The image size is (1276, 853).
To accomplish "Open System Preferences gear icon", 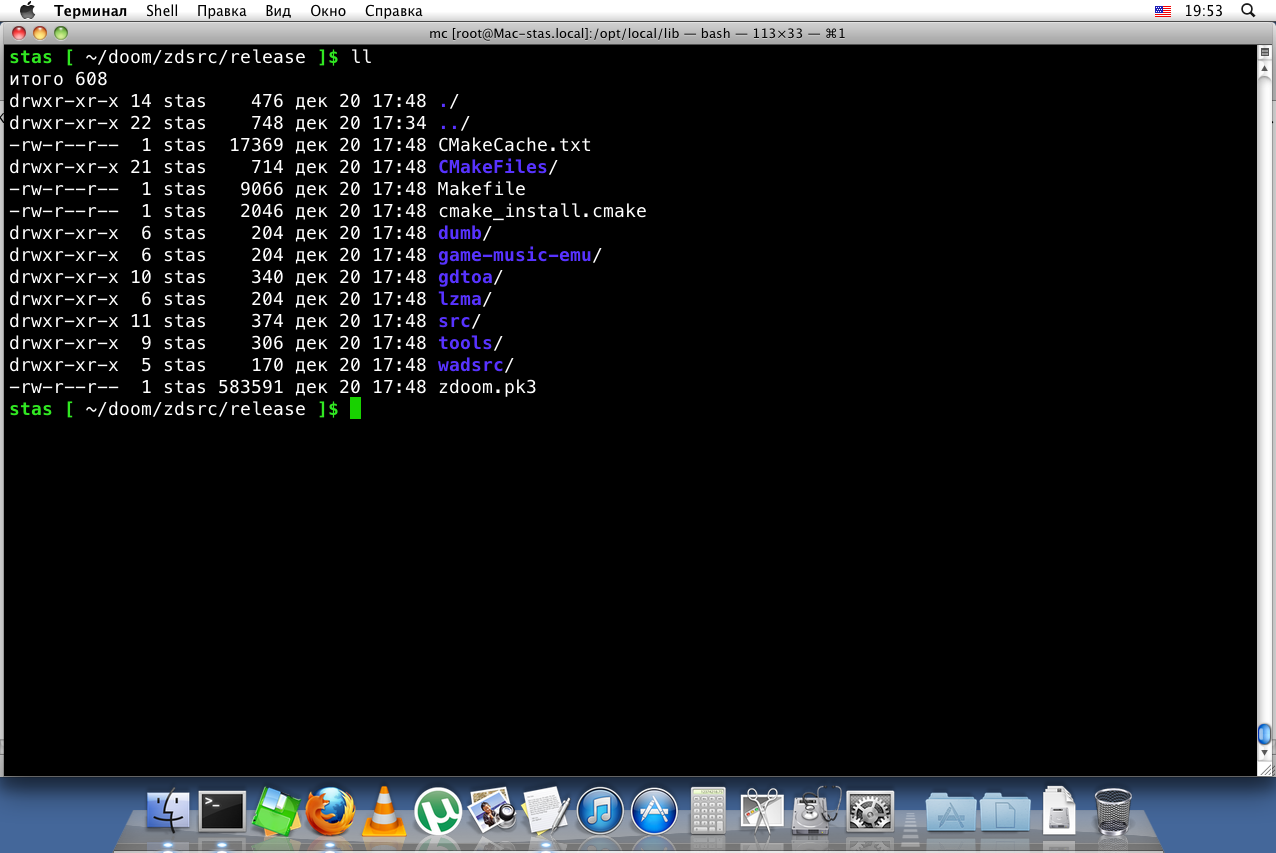I will [870, 809].
